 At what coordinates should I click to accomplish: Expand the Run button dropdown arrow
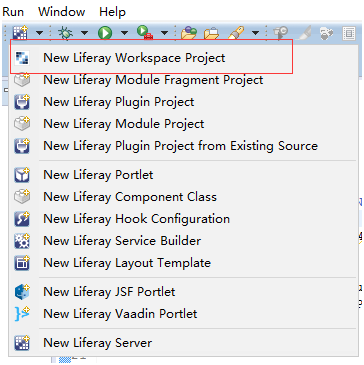pos(124,33)
